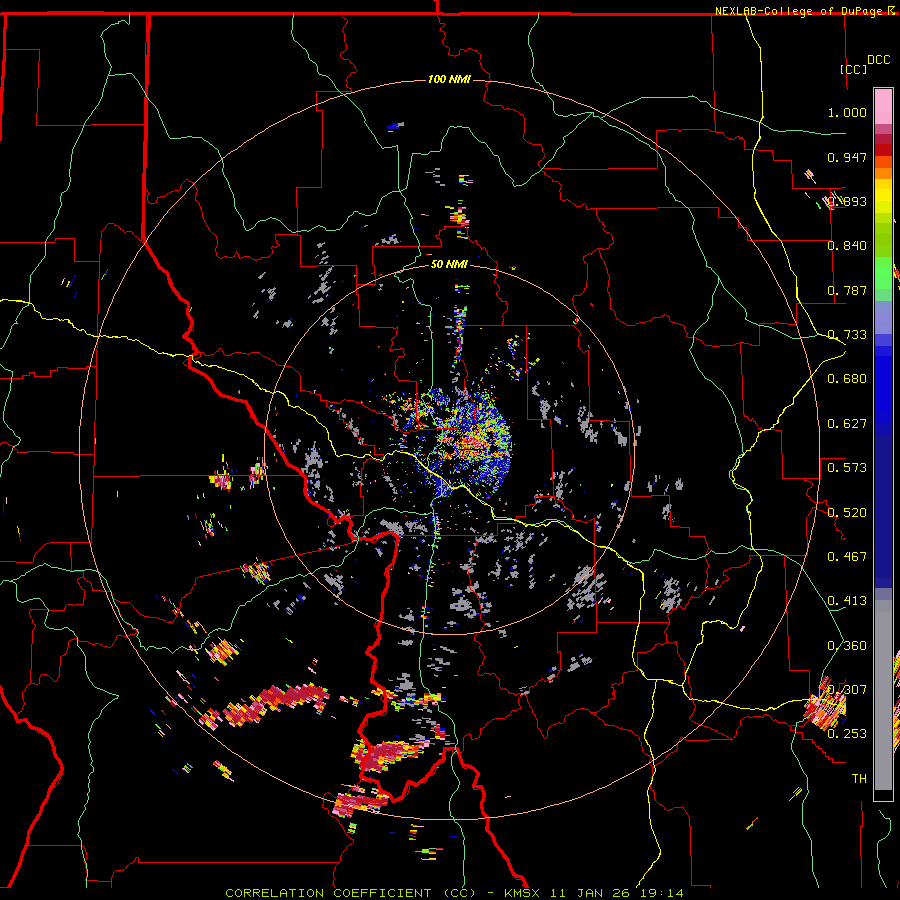Click the 100 NMI range ring label
Screen dimensions: 900x900
point(449,79)
